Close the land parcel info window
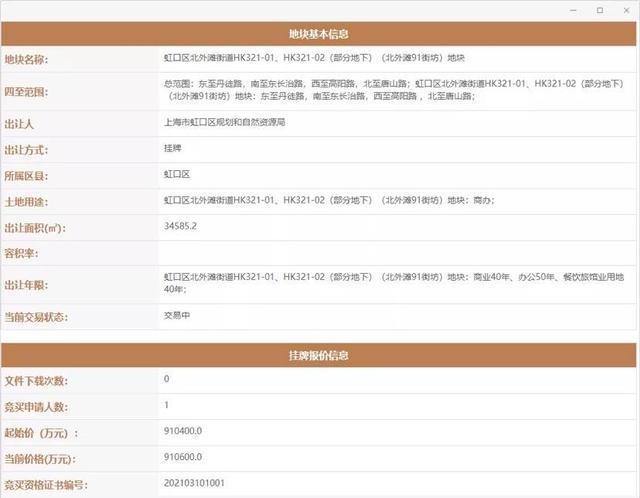The image size is (640, 498). [626, 11]
